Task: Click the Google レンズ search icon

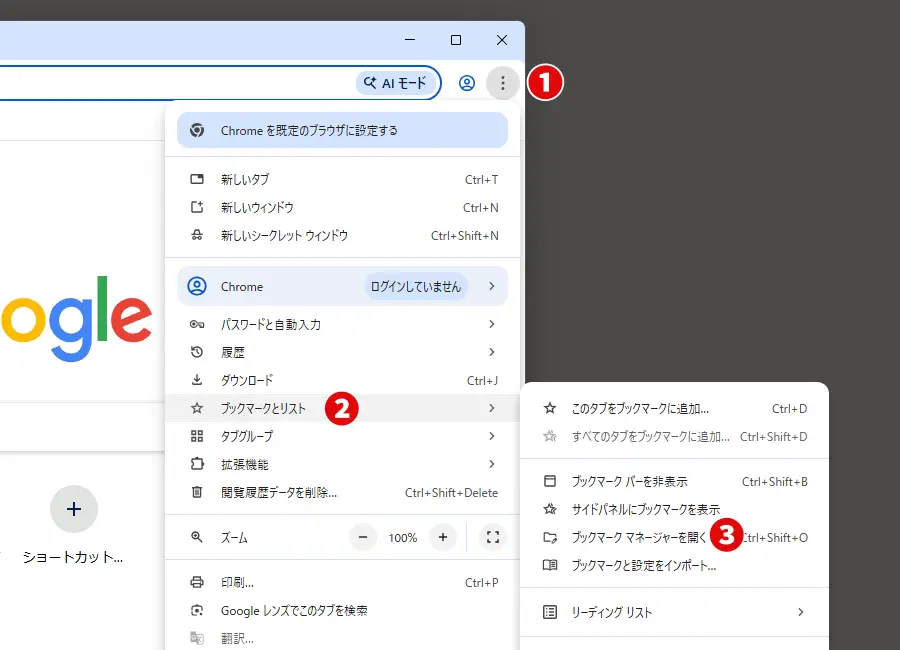Action: point(196,611)
